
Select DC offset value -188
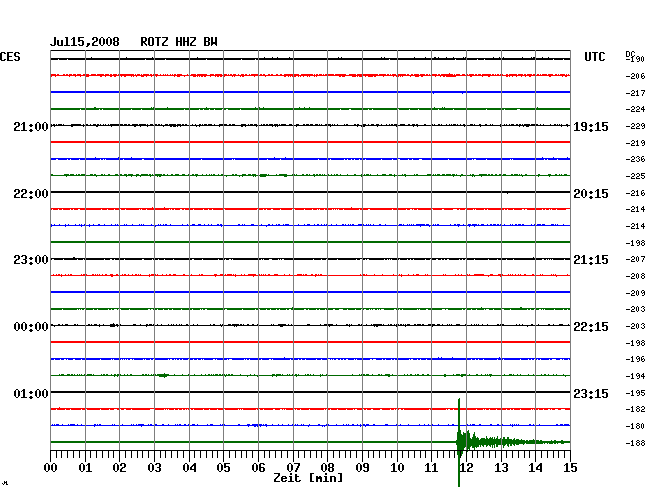coord(635,443)
